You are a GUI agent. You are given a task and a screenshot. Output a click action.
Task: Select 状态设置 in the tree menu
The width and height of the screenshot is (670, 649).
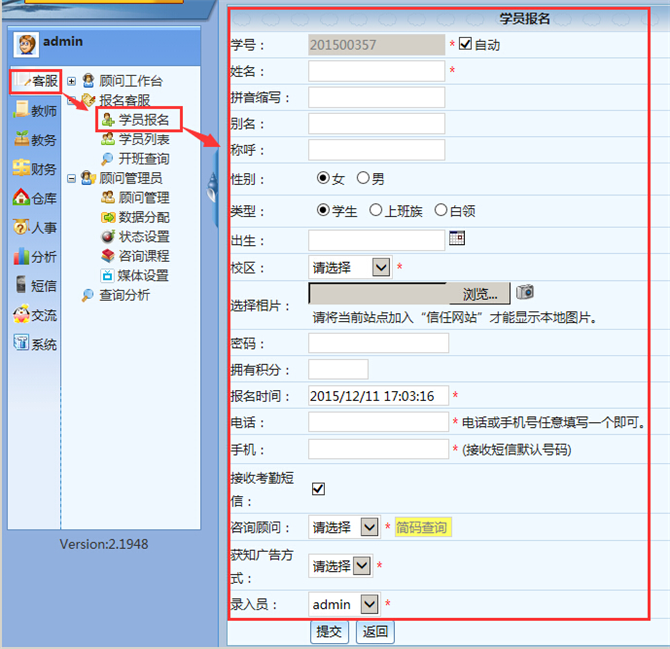[x=143, y=236]
